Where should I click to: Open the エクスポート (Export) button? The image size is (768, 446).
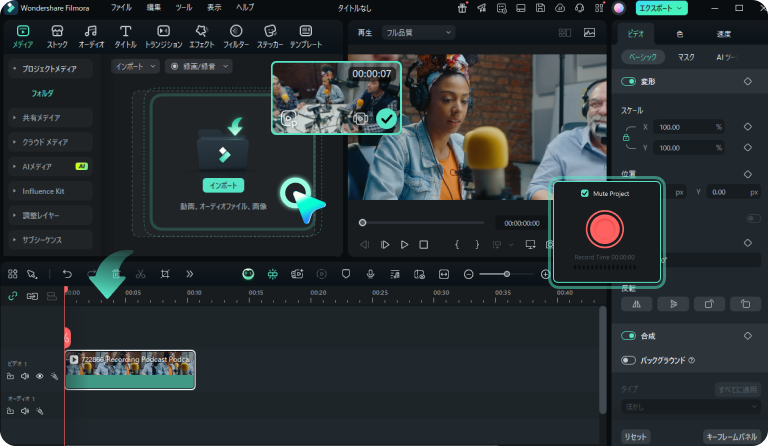(661, 8)
